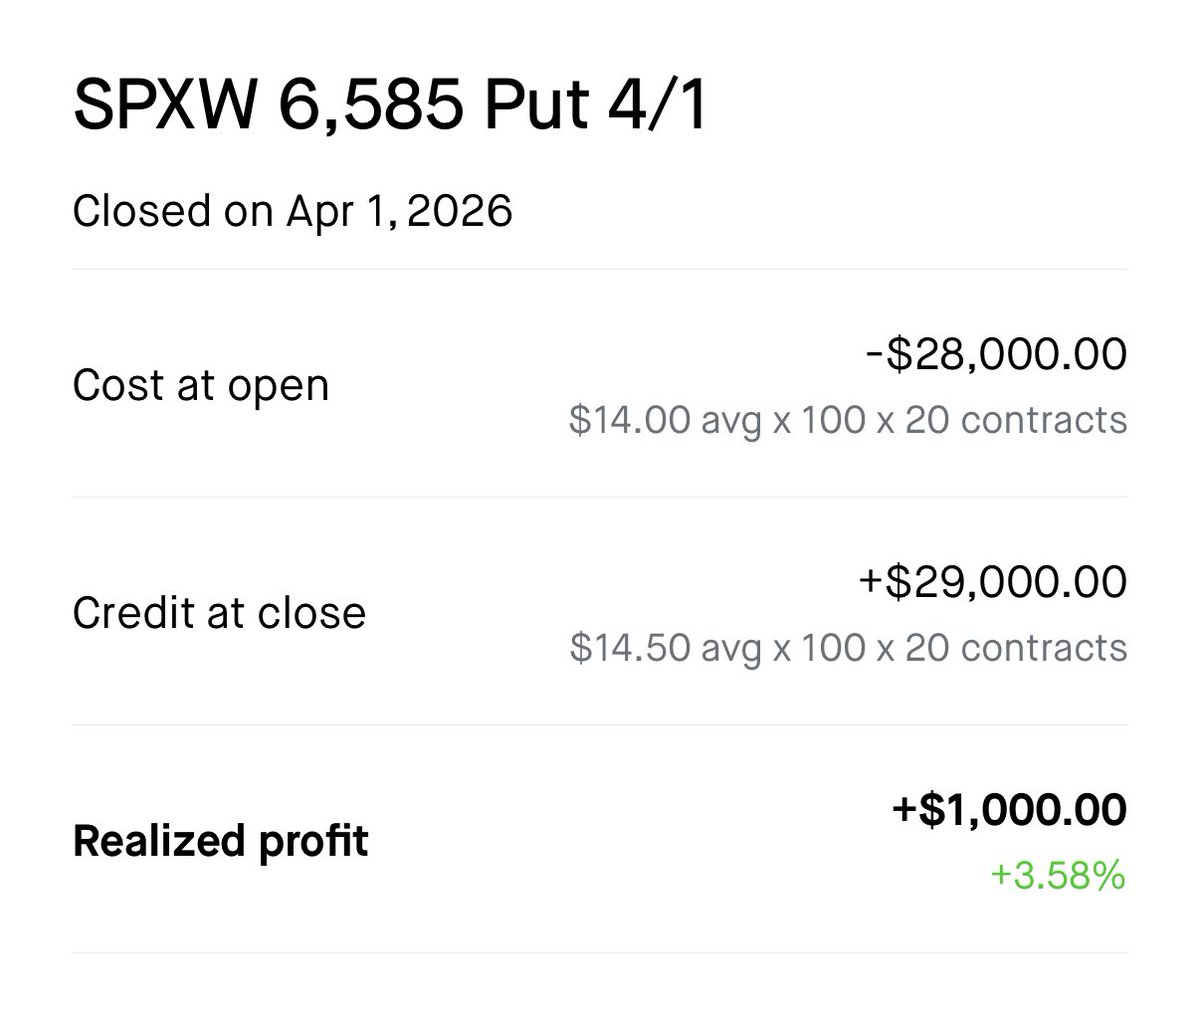Select the Closed on Apr 1, 2026 text
1200x1018 pixels.
[293, 212]
